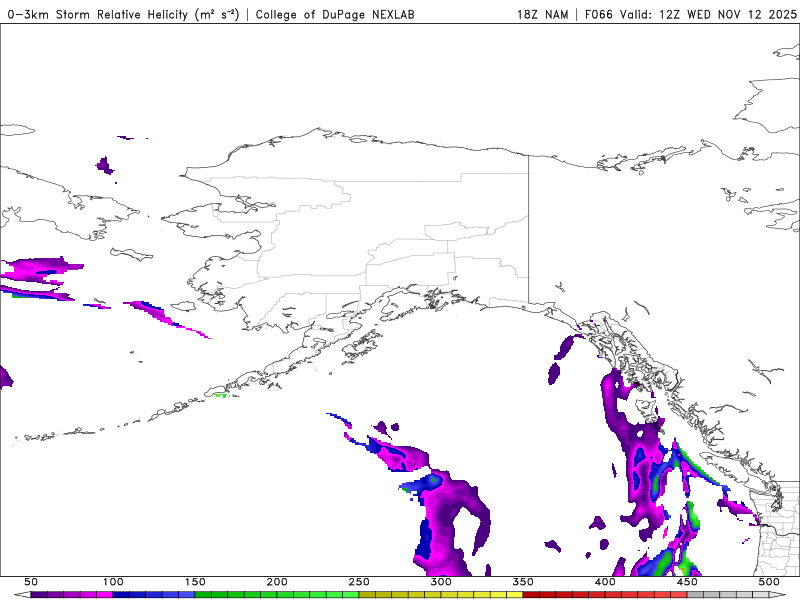Viewport: 800px width, 600px height.
Task: Click the '500' scale label
Action: point(769,582)
